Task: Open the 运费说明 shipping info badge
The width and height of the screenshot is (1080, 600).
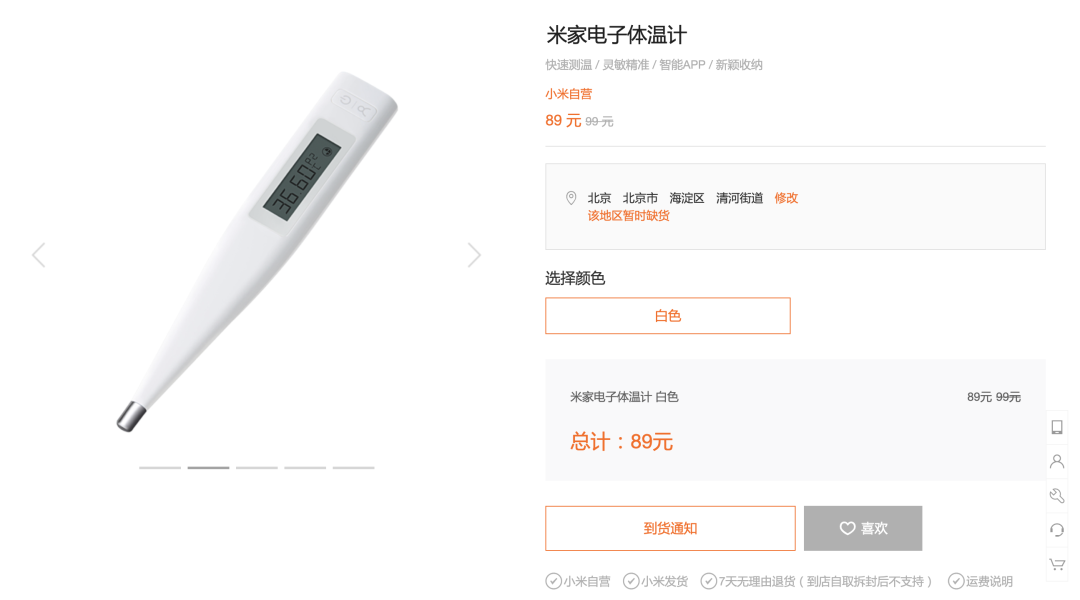Action: tap(980, 581)
